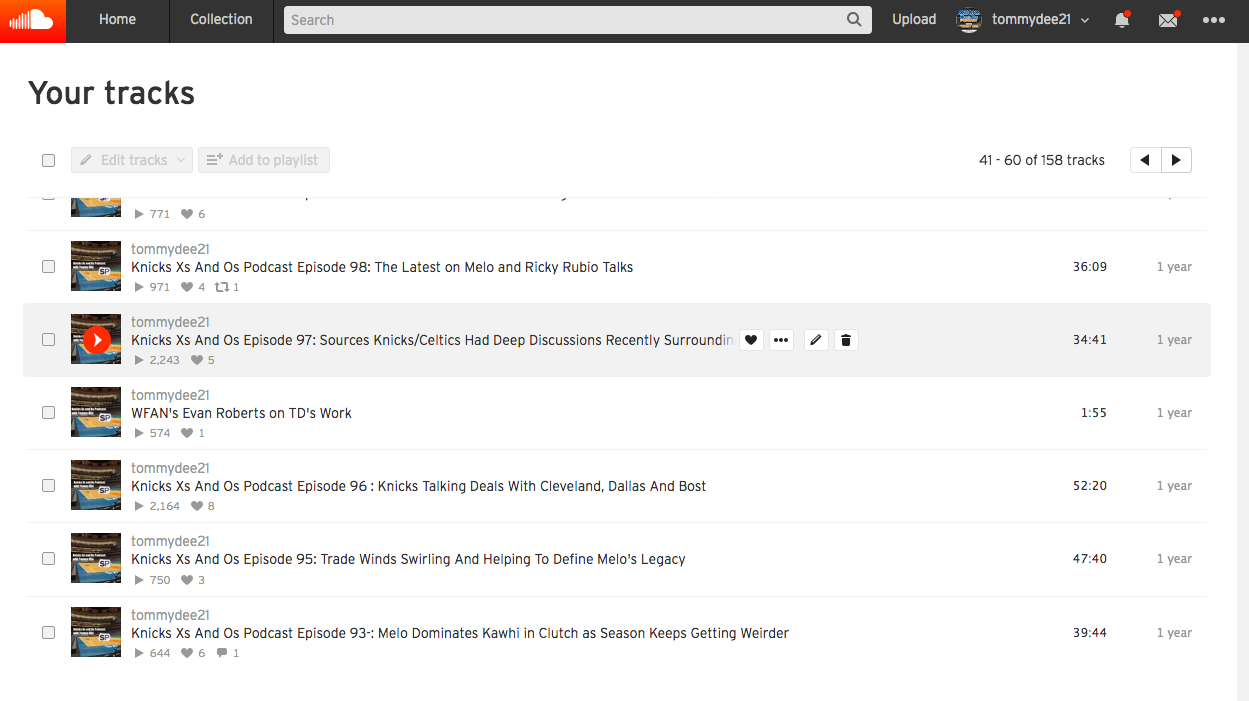Play the Episode 97 track
Image resolution: width=1249 pixels, height=701 pixels.
97,340
